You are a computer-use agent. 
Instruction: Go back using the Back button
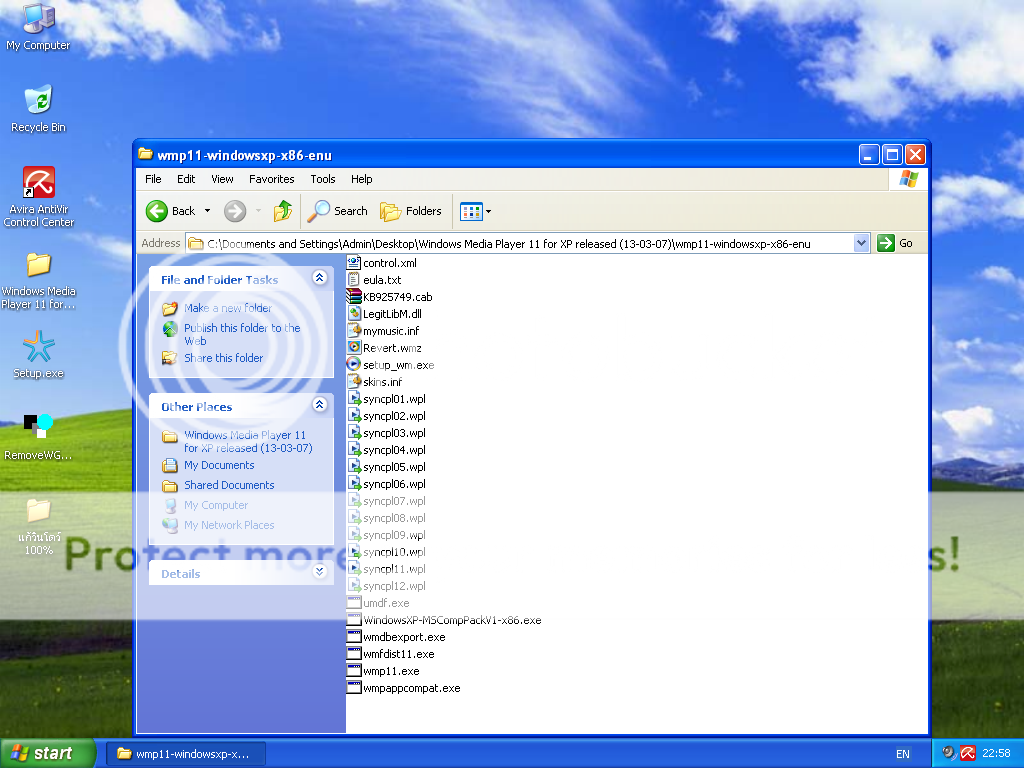click(170, 211)
